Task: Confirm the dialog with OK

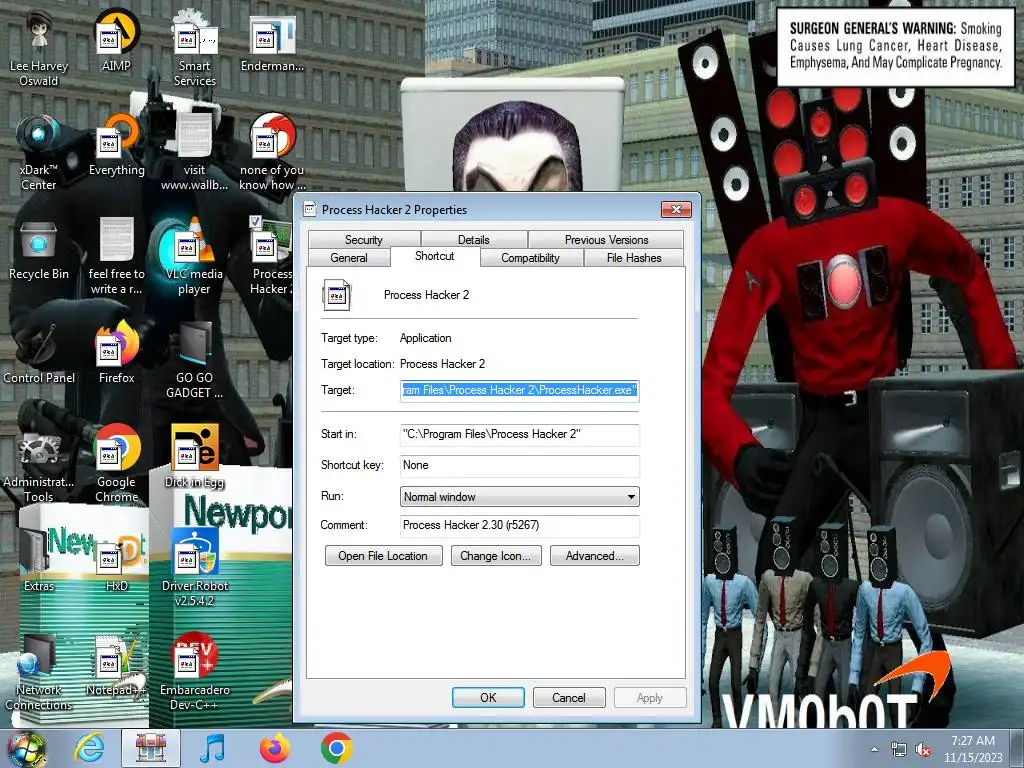Action: (x=488, y=697)
